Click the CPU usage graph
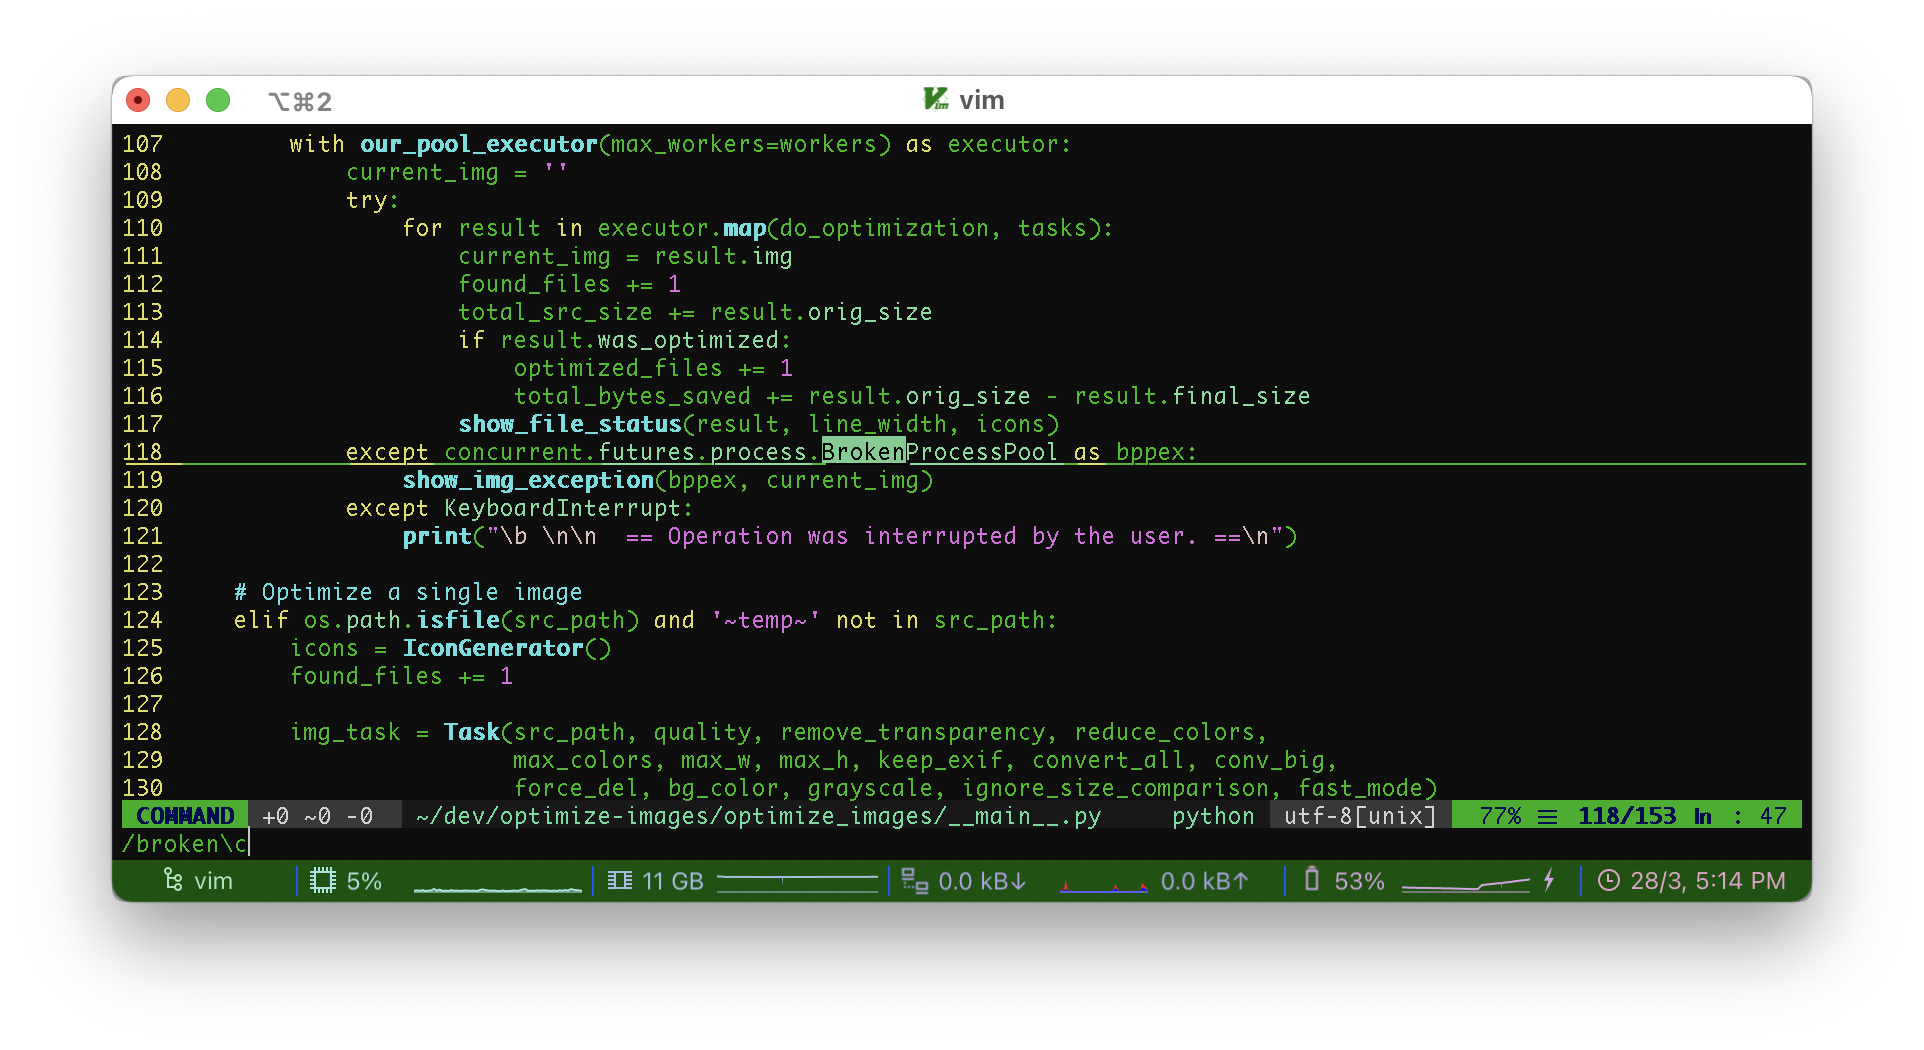 click(x=497, y=883)
